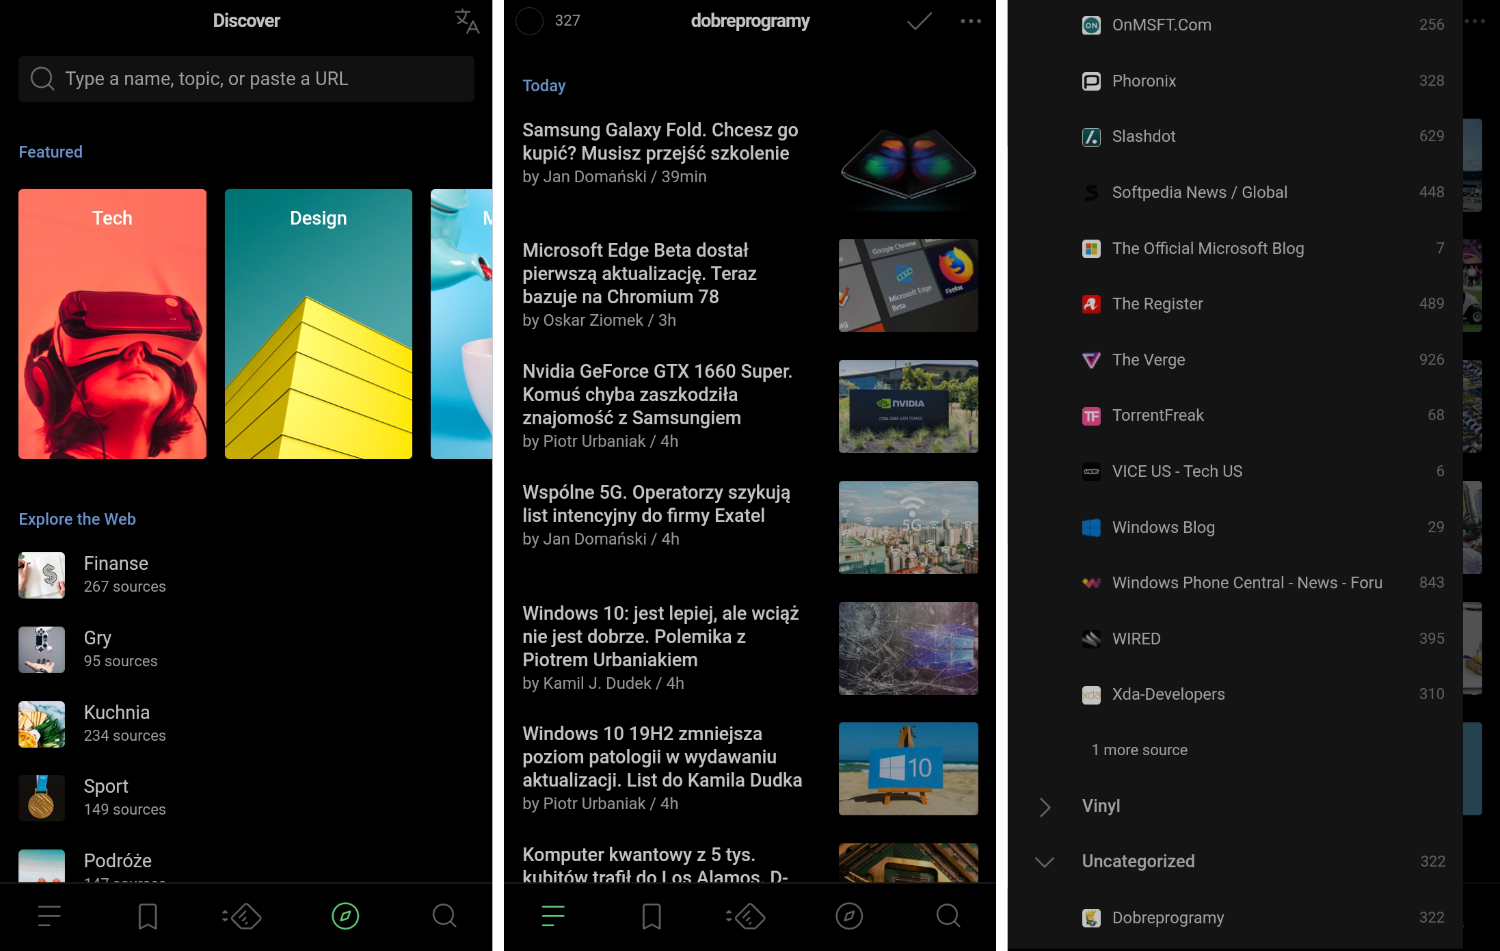1500x951 pixels.
Task: Open the feeds menu icon in Discover panel
Action: (x=49, y=915)
